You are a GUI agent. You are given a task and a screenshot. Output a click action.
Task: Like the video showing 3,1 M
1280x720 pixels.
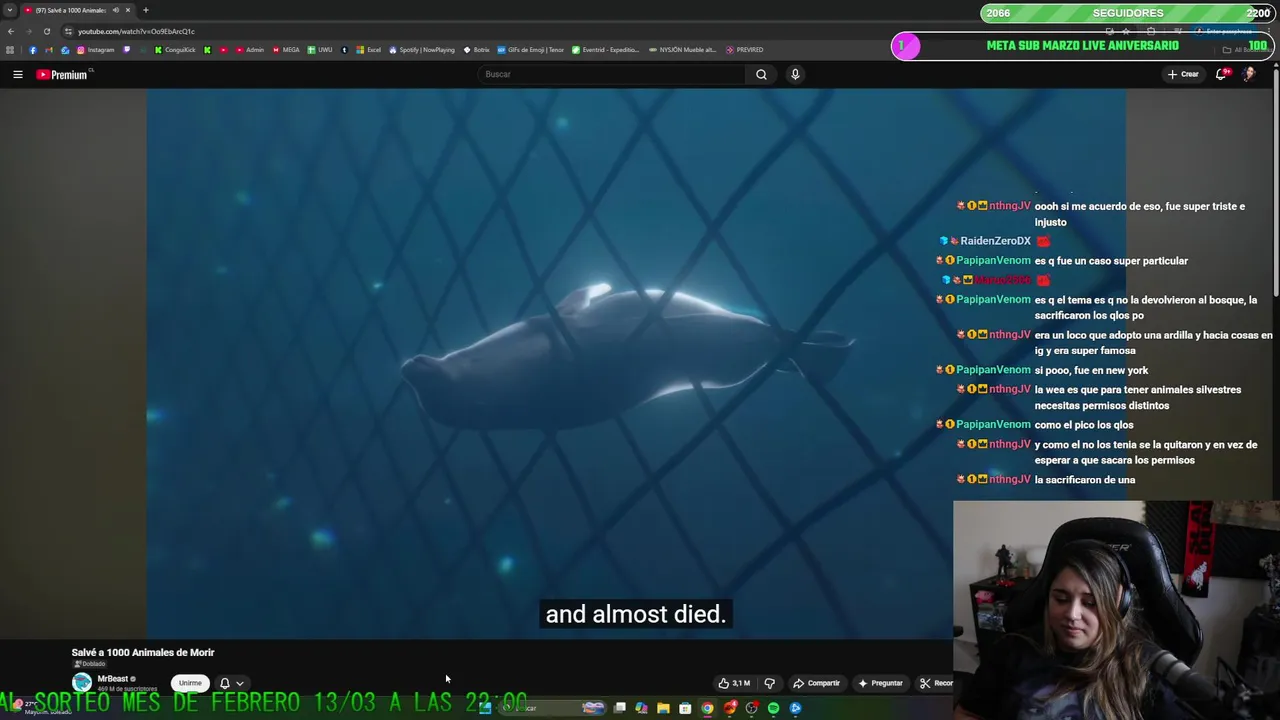(x=734, y=683)
